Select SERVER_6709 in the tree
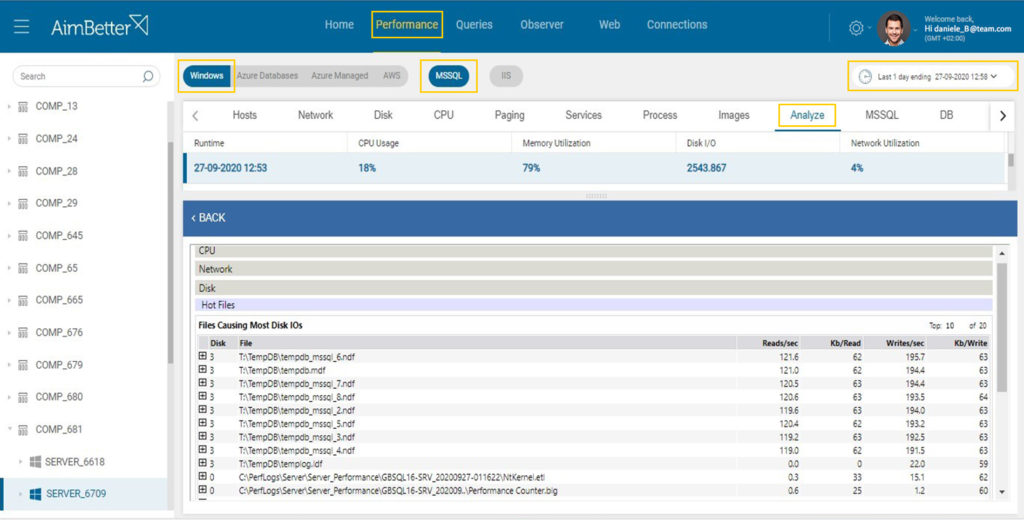 (76, 494)
